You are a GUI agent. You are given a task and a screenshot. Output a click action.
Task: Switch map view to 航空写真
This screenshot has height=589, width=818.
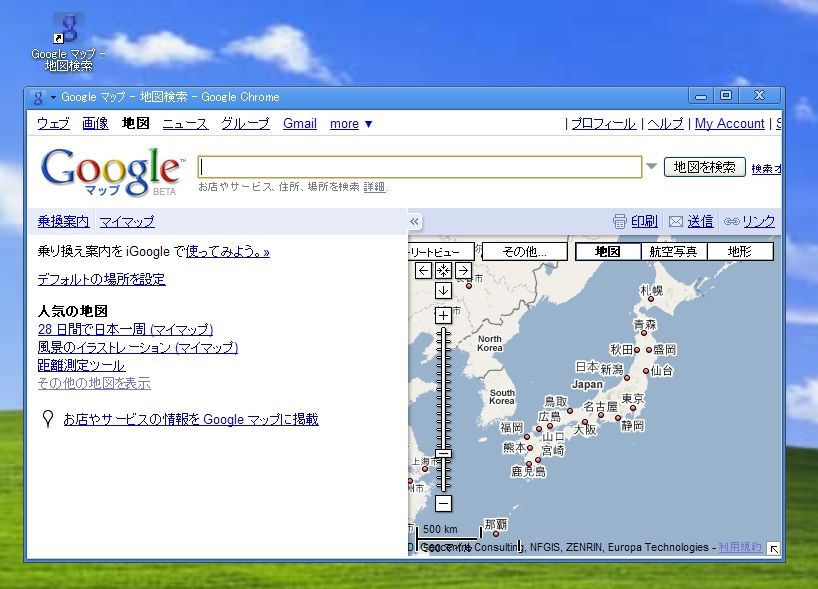(673, 251)
